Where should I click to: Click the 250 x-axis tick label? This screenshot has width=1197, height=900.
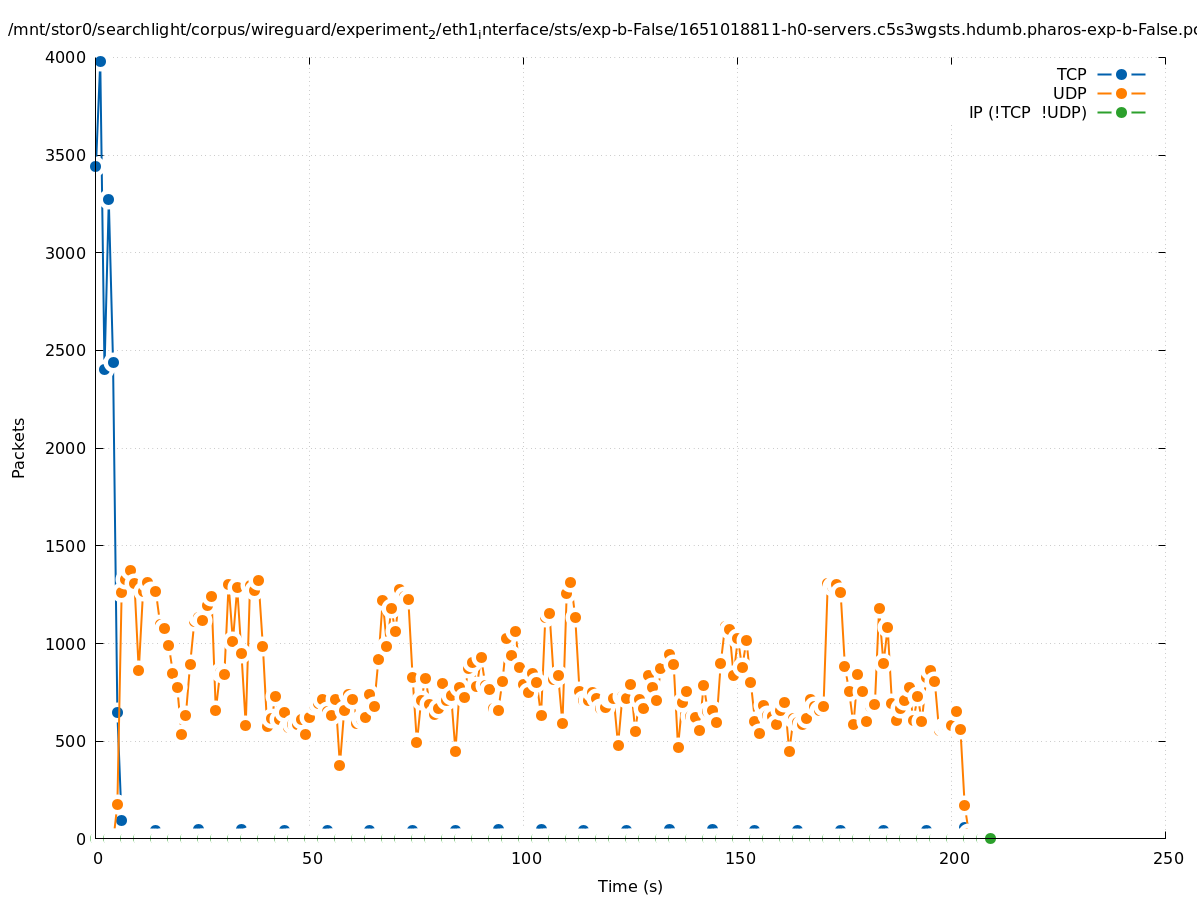[1167, 858]
